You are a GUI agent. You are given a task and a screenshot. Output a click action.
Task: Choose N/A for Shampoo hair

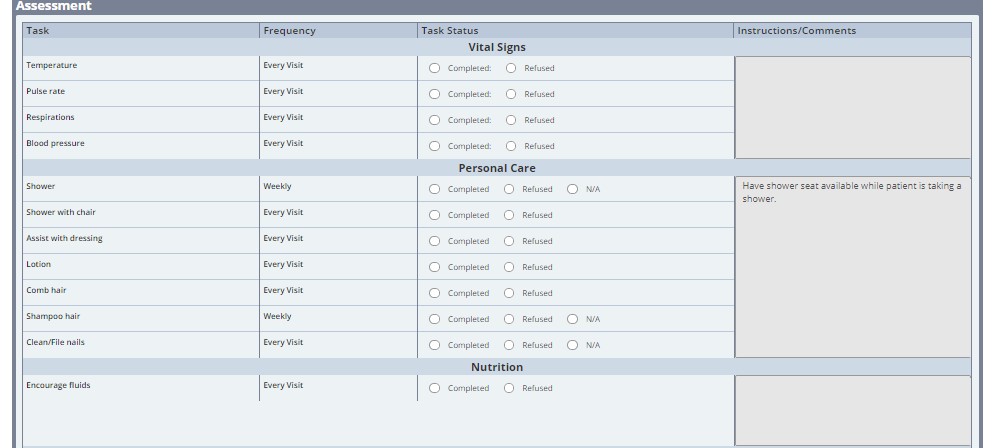point(572,319)
